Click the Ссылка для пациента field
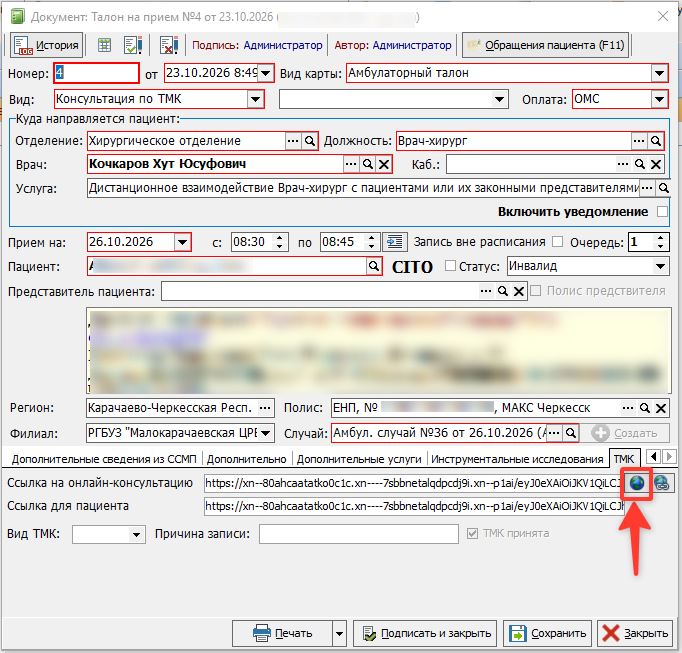 414,506
